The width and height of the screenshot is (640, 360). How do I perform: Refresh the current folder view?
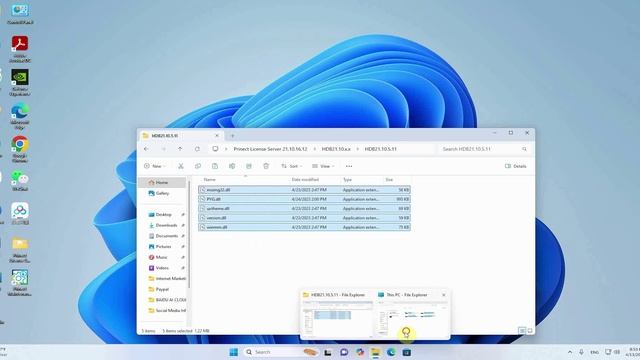click(x=197, y=149)
